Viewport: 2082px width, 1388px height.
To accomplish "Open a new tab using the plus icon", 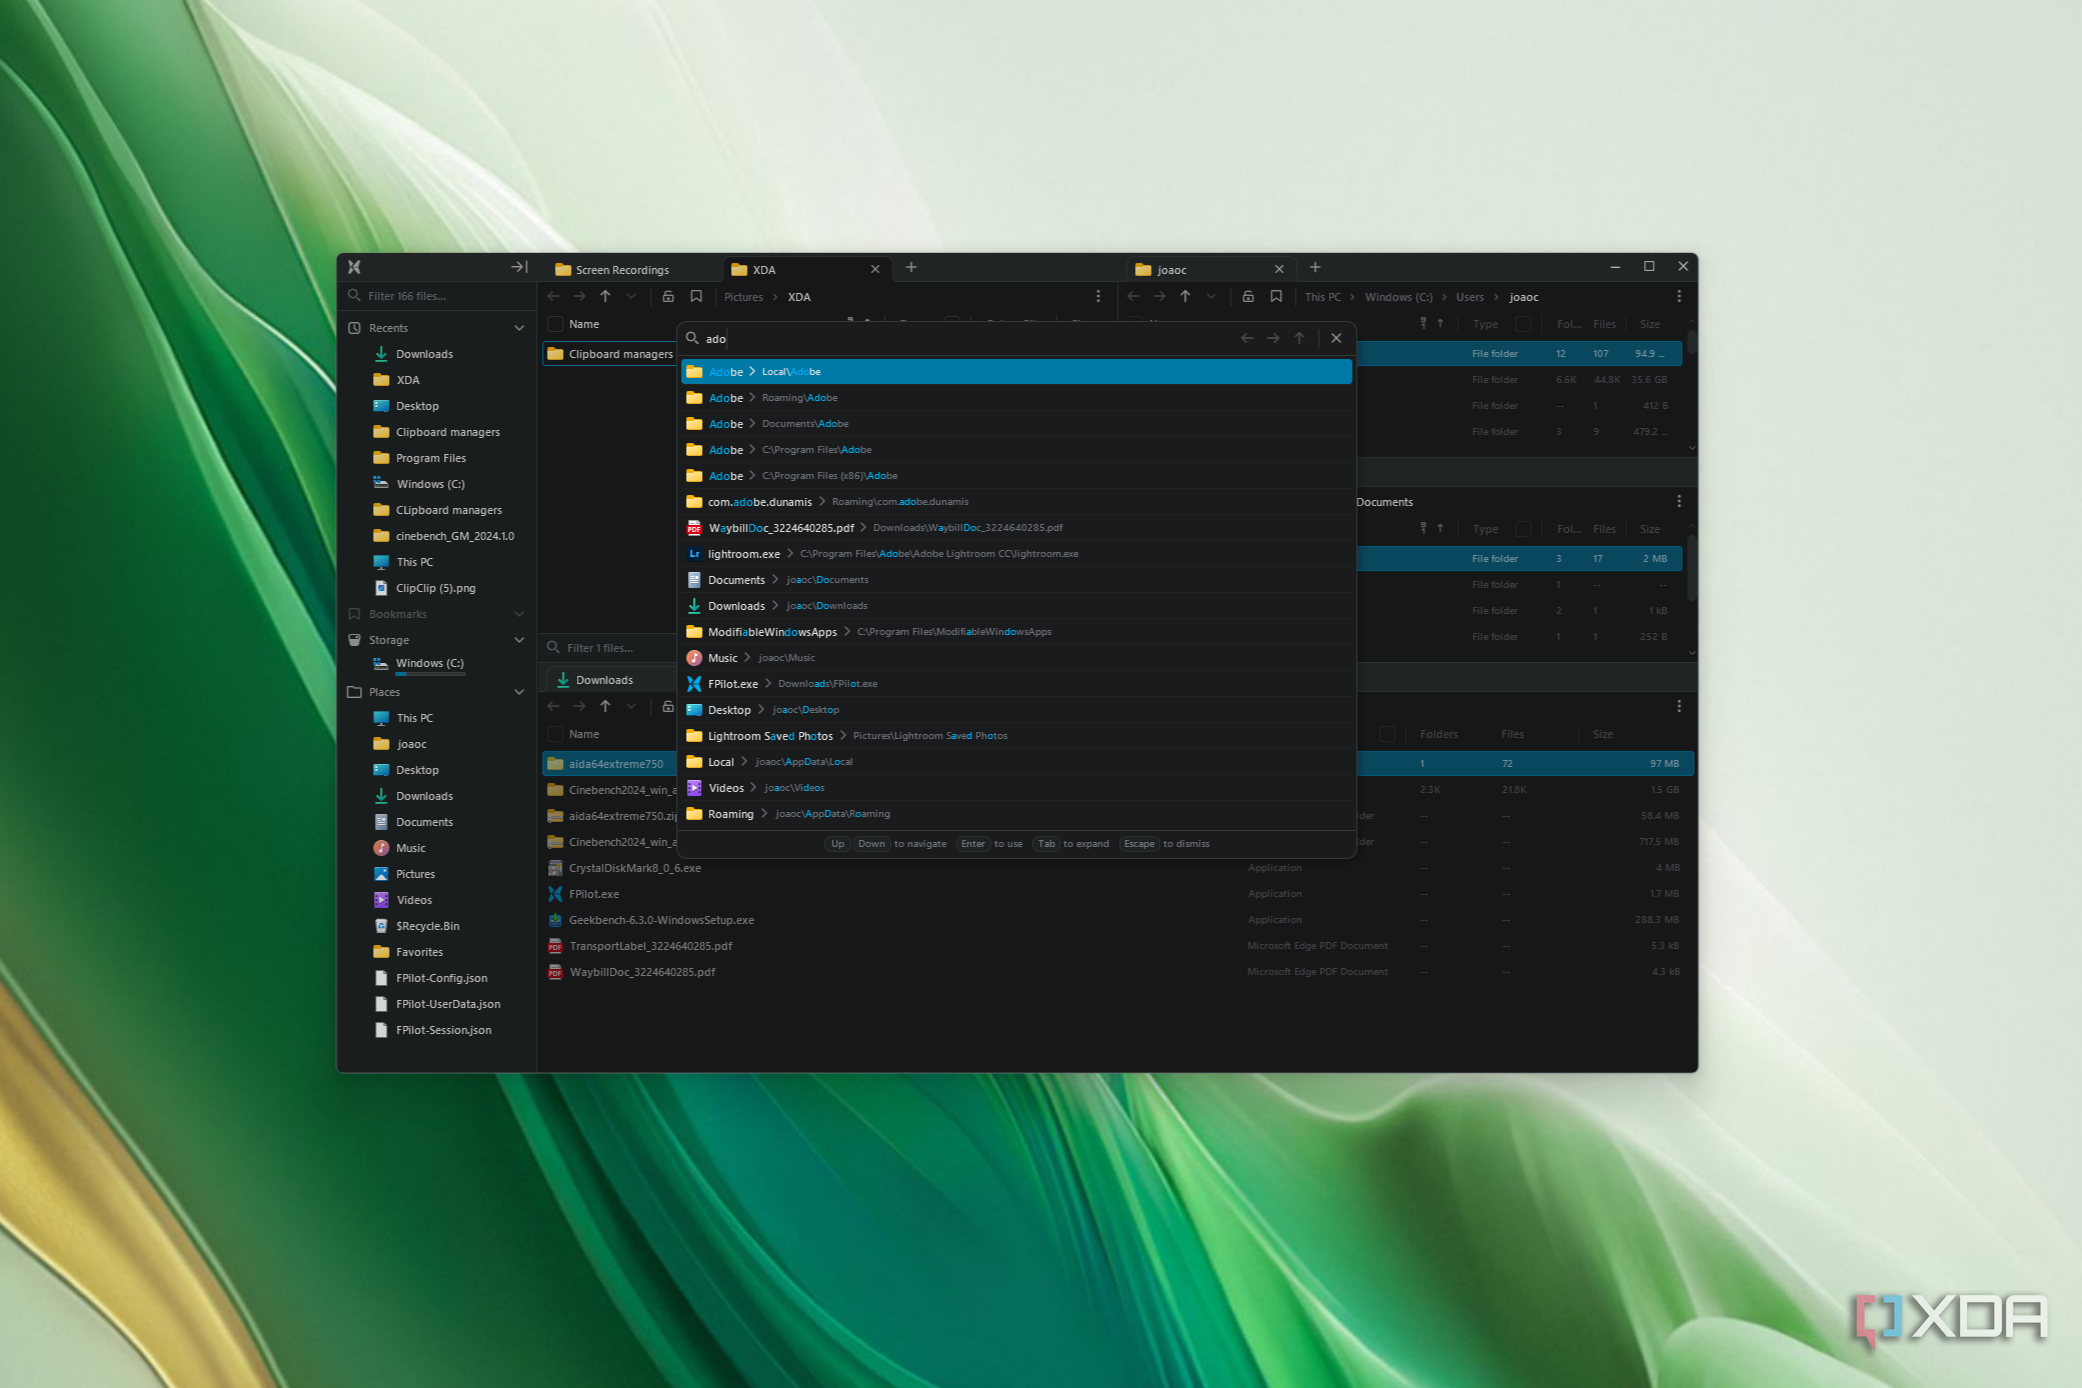I will (911, 268).
